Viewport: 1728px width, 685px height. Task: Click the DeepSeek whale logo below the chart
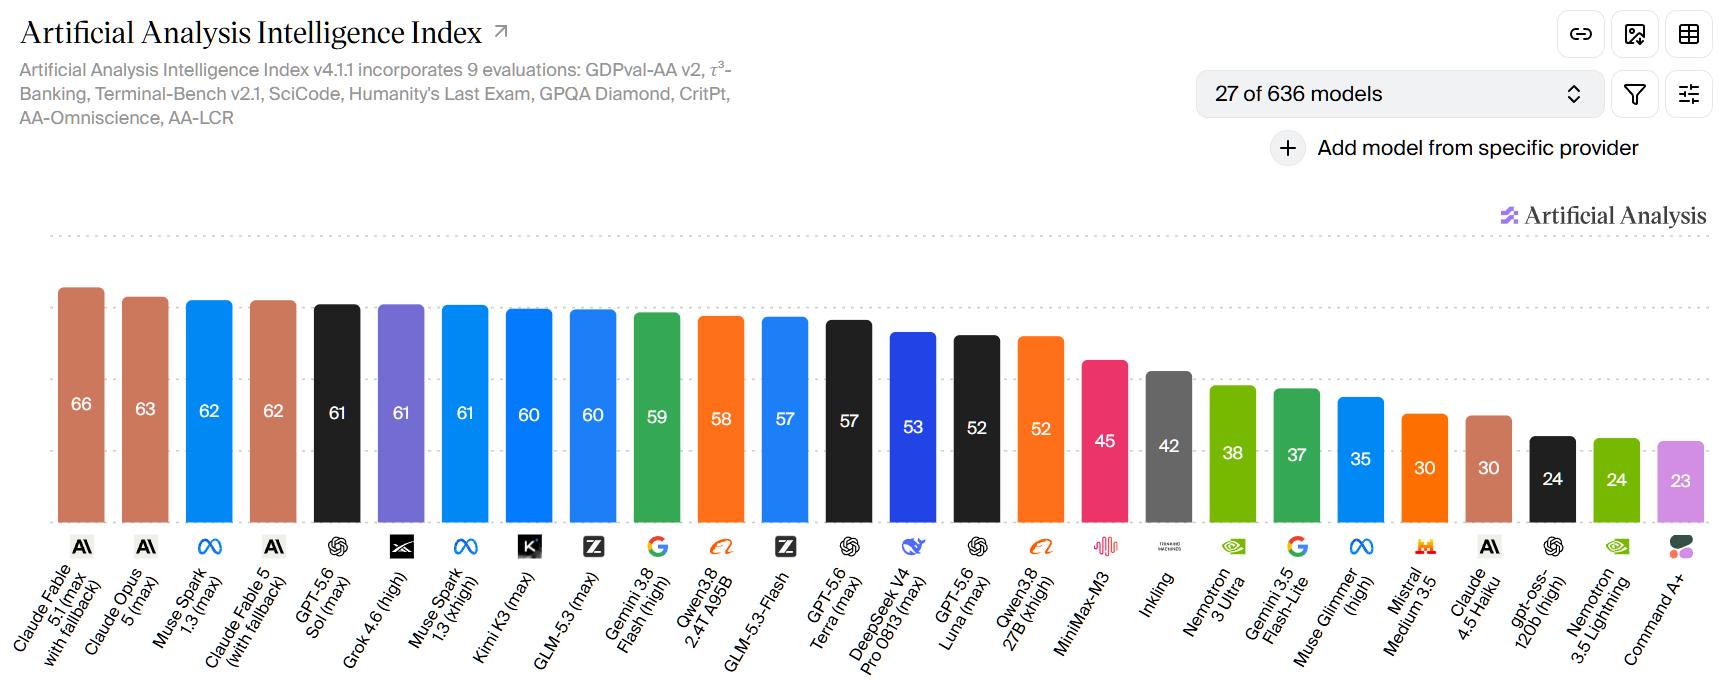913,546
